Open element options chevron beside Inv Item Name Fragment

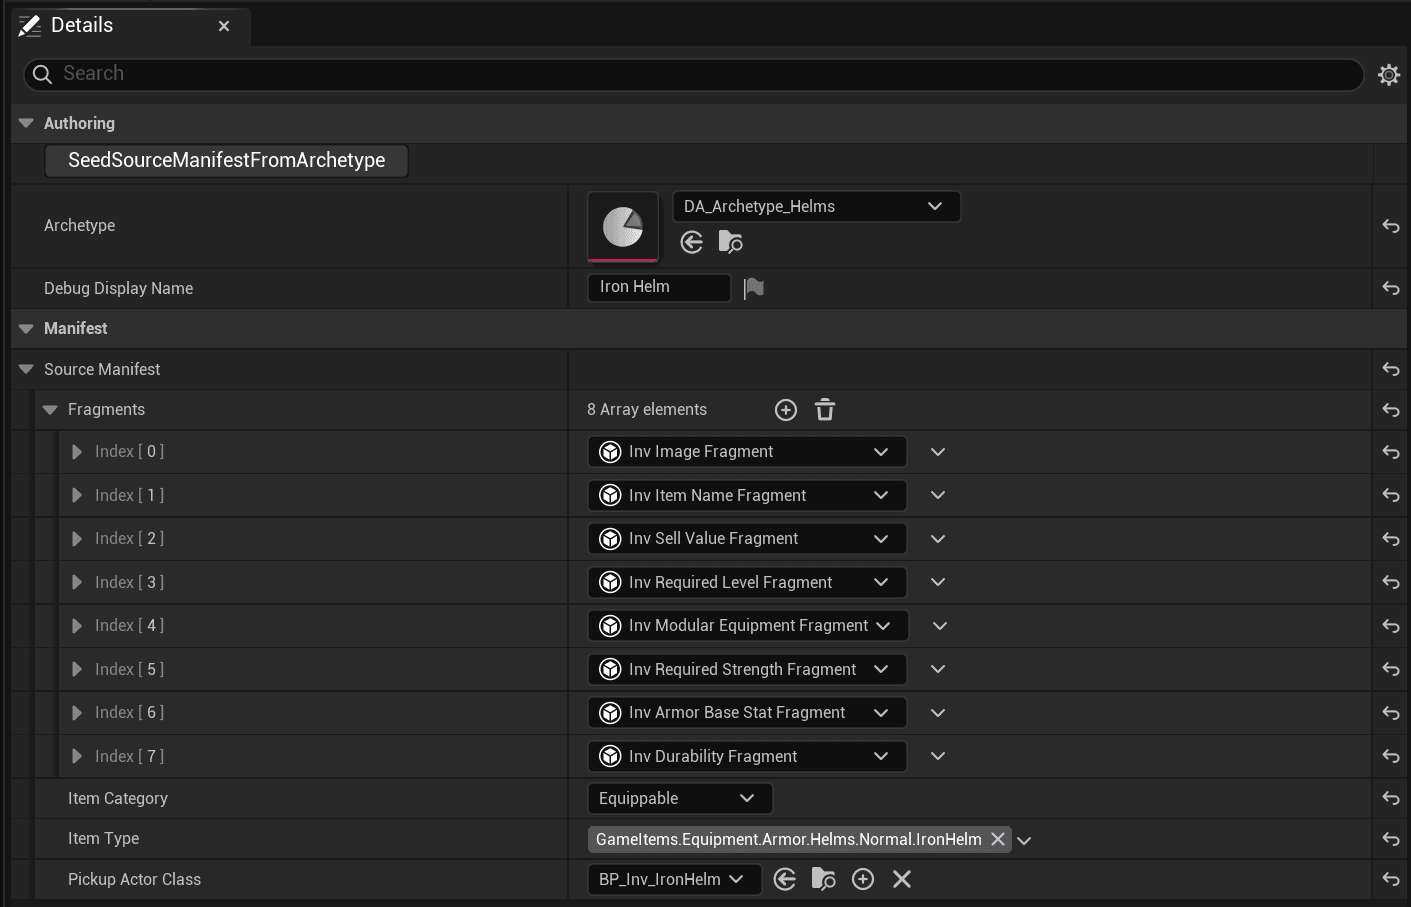point(938,495)
